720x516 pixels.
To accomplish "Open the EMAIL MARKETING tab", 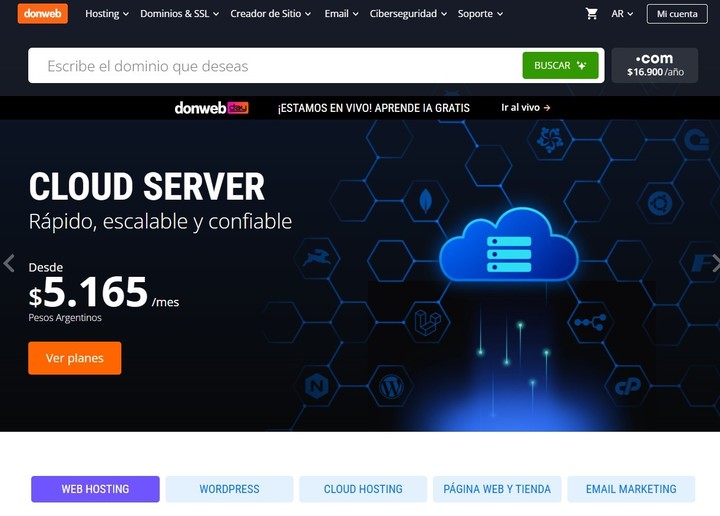I will pyautogui.click(x=631, y=489).
